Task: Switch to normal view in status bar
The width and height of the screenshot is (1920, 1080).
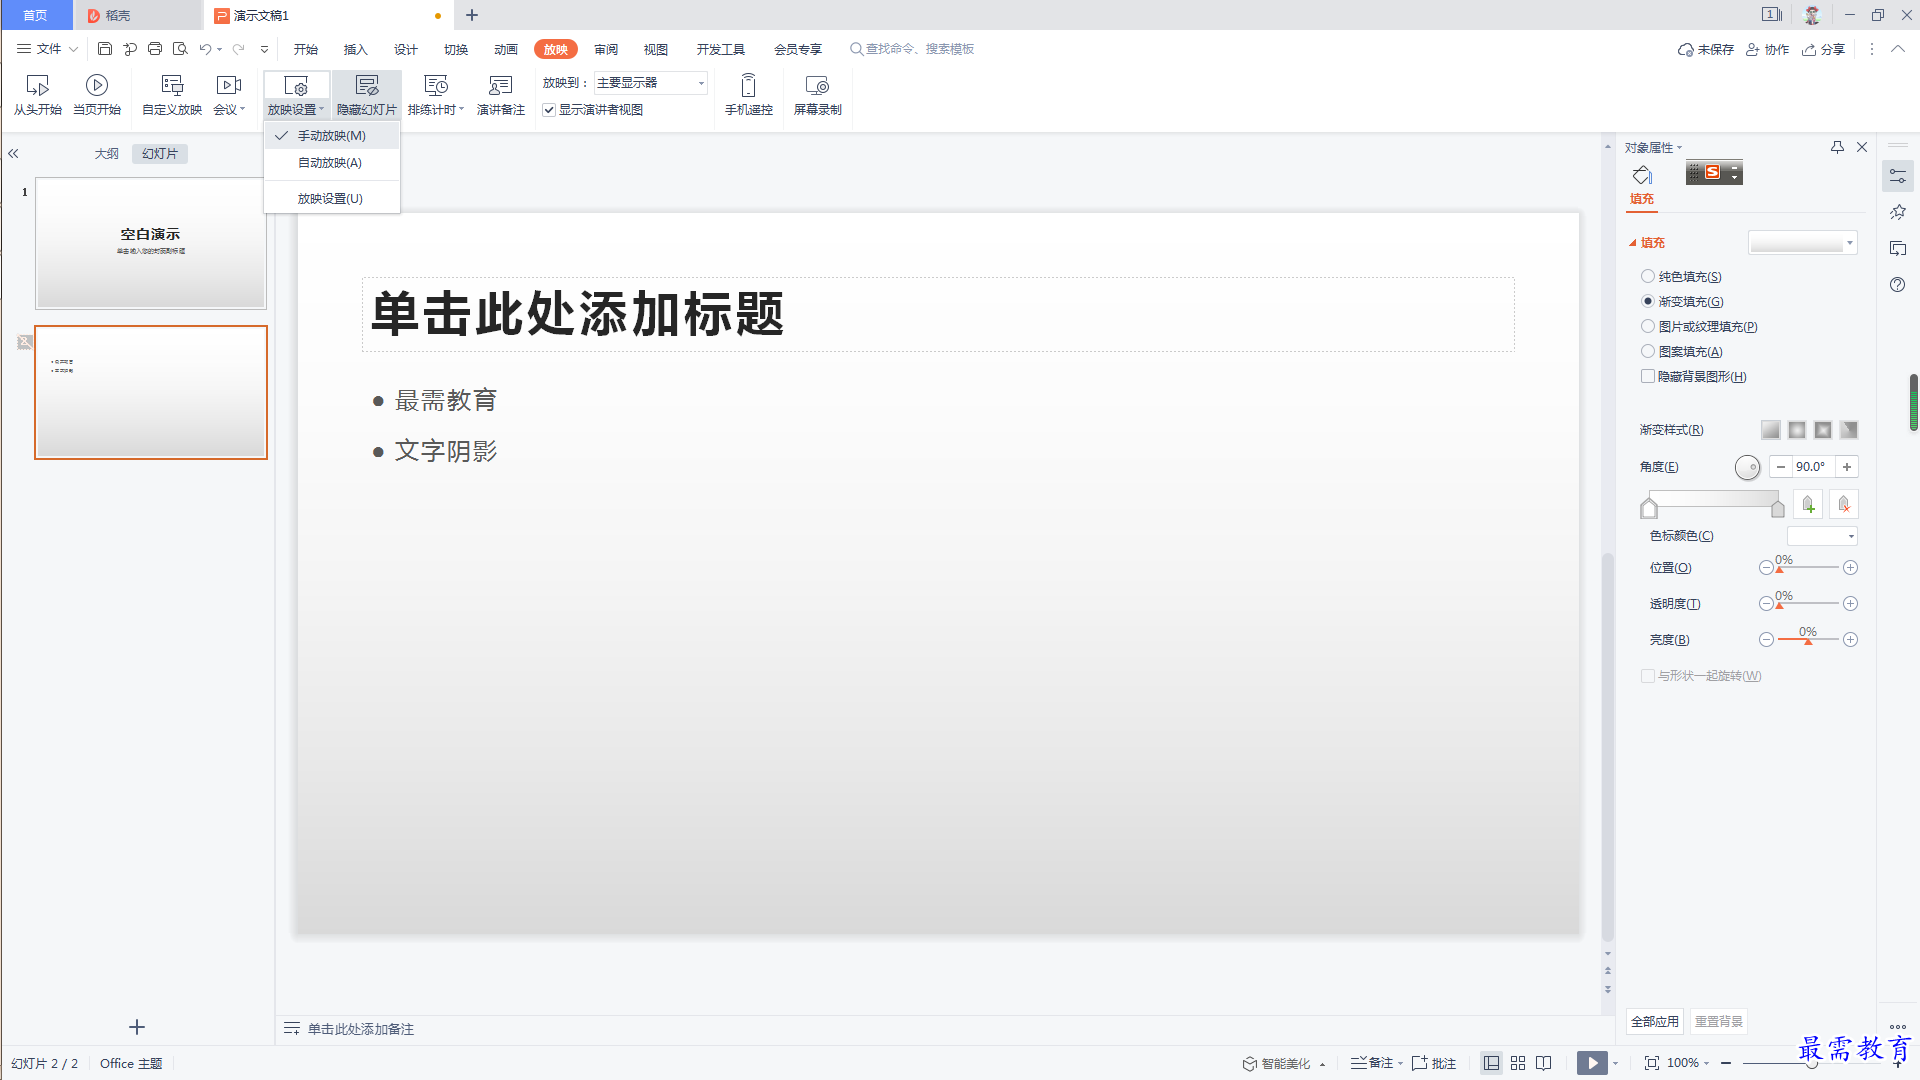Action: (1491, 1063)
